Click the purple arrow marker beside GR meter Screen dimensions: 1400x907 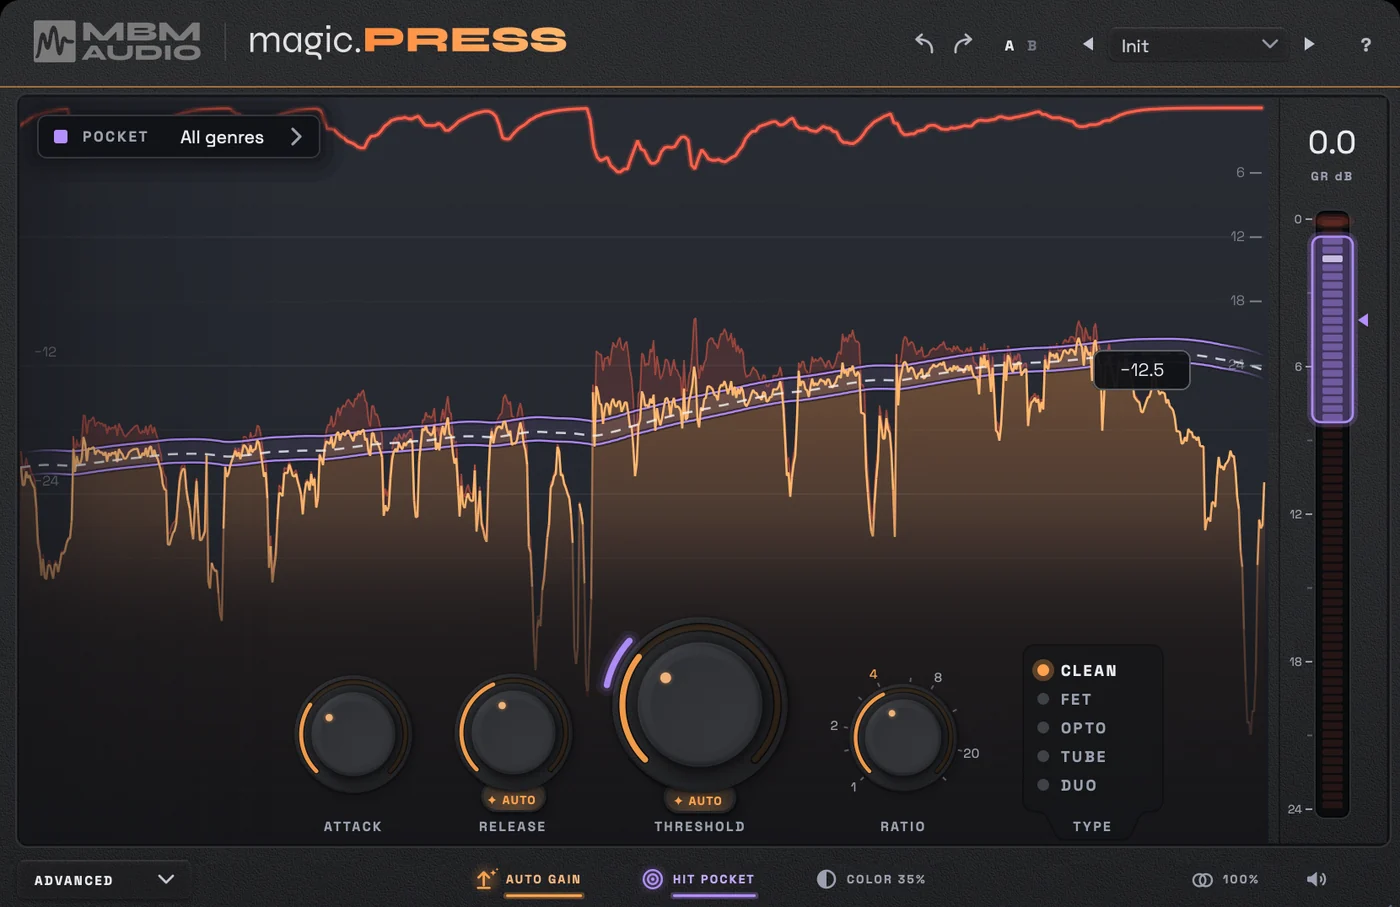point(1363,320)
